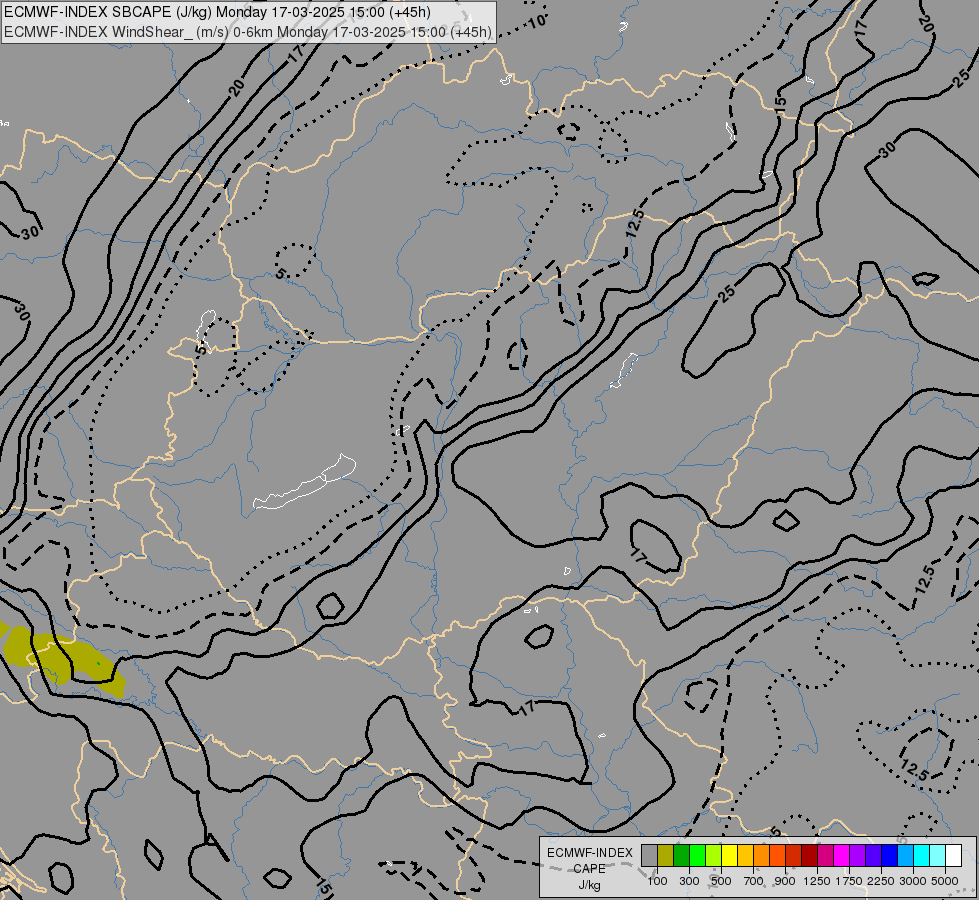Click the legend value 2250

click(881, 881)
